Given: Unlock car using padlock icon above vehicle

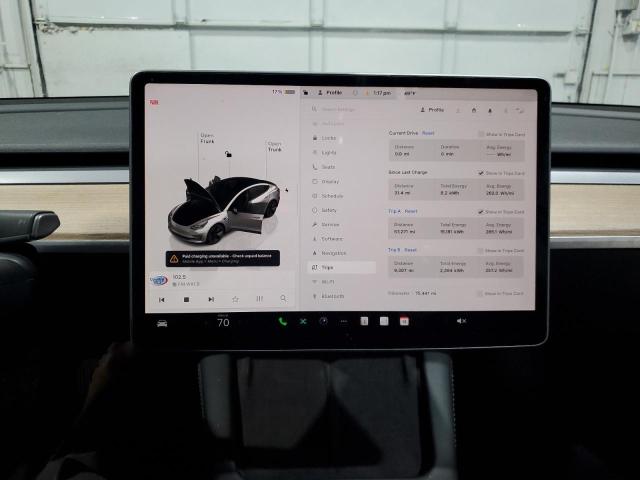Looking at the screenshot, I should click(229, 154).
